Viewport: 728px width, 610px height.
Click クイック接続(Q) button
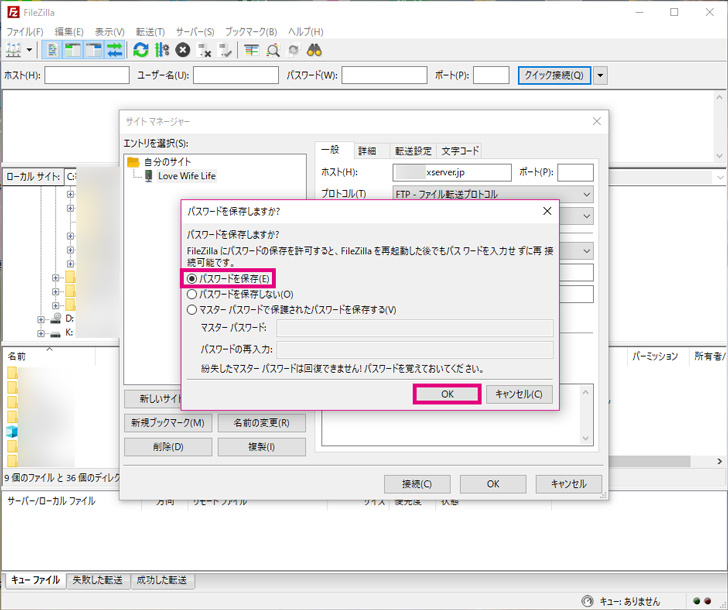554,75
